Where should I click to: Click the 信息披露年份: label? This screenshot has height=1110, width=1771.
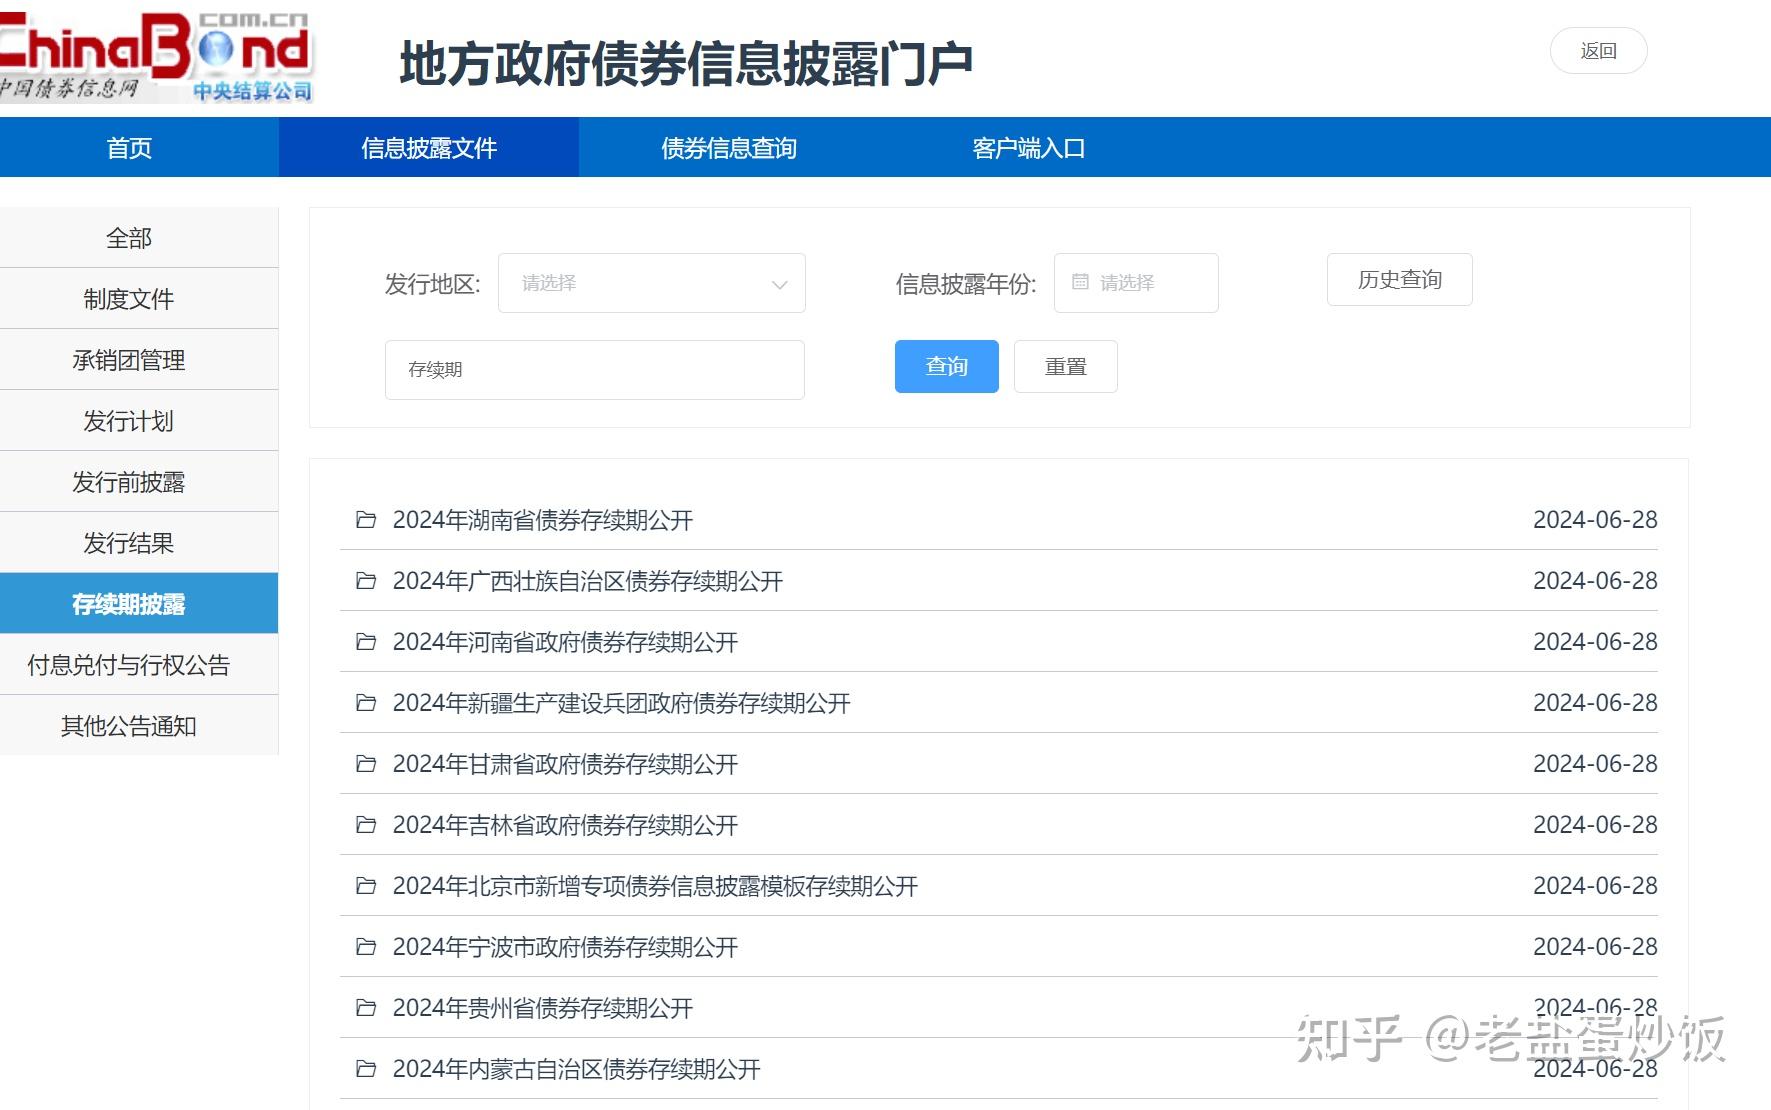(965, 285)
